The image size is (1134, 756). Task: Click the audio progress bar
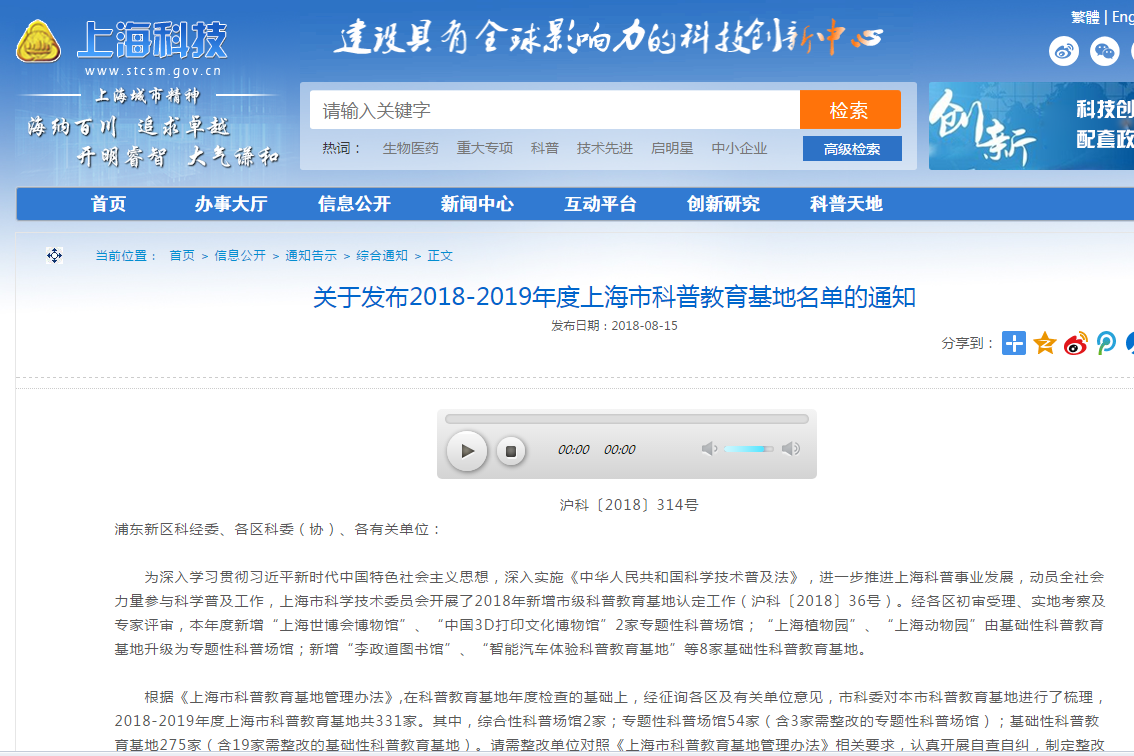point(626,419)
